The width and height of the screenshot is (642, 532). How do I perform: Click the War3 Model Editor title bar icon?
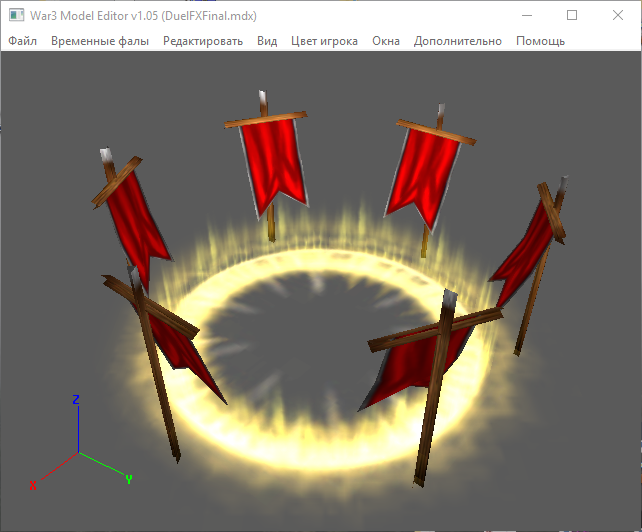point(16,16)
